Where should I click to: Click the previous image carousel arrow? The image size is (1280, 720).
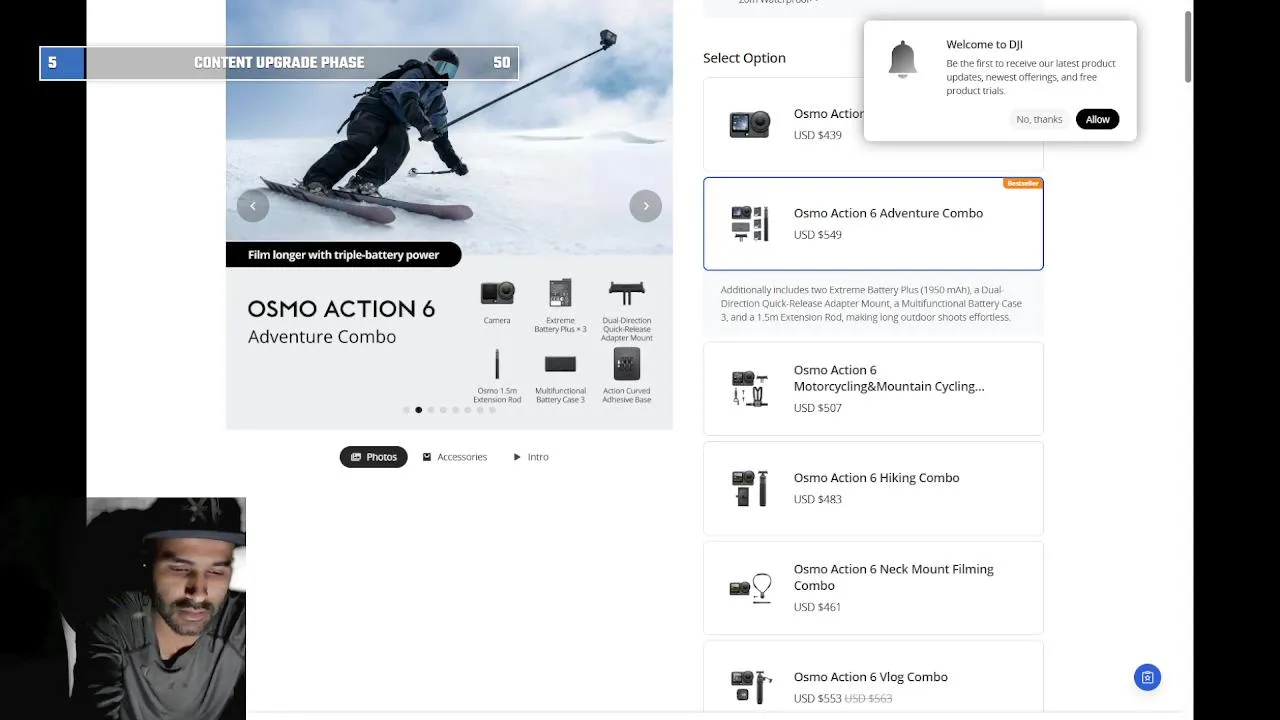click(253, 206)
